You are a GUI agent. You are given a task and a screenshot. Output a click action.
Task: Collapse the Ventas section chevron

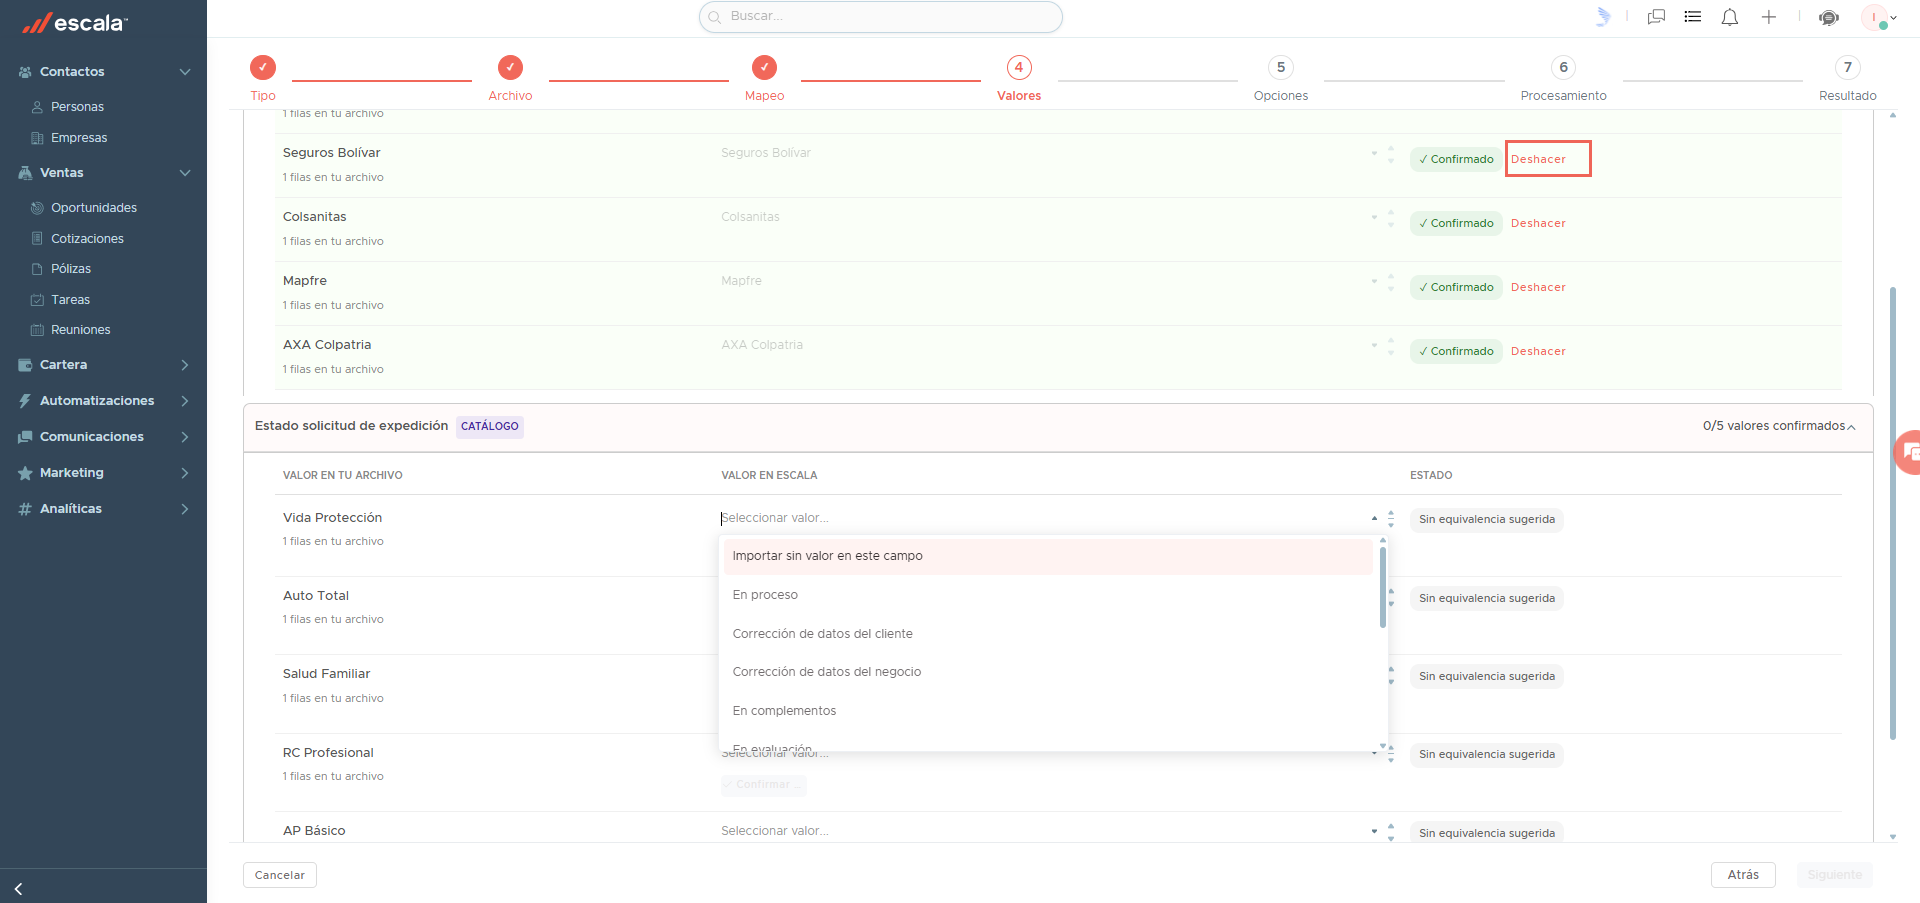185,173
